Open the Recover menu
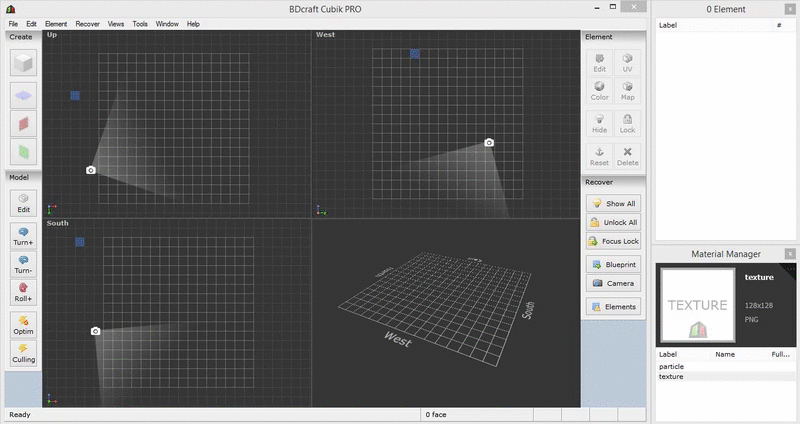 point(87,24)
